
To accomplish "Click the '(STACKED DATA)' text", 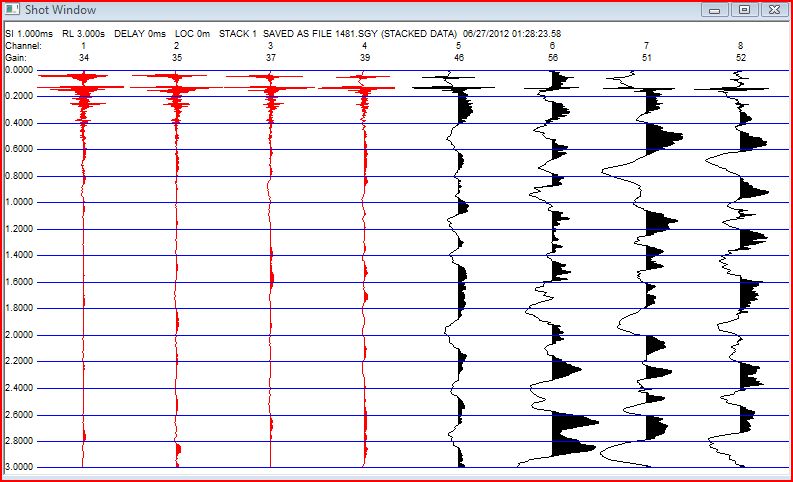I will tap(419, 34).
